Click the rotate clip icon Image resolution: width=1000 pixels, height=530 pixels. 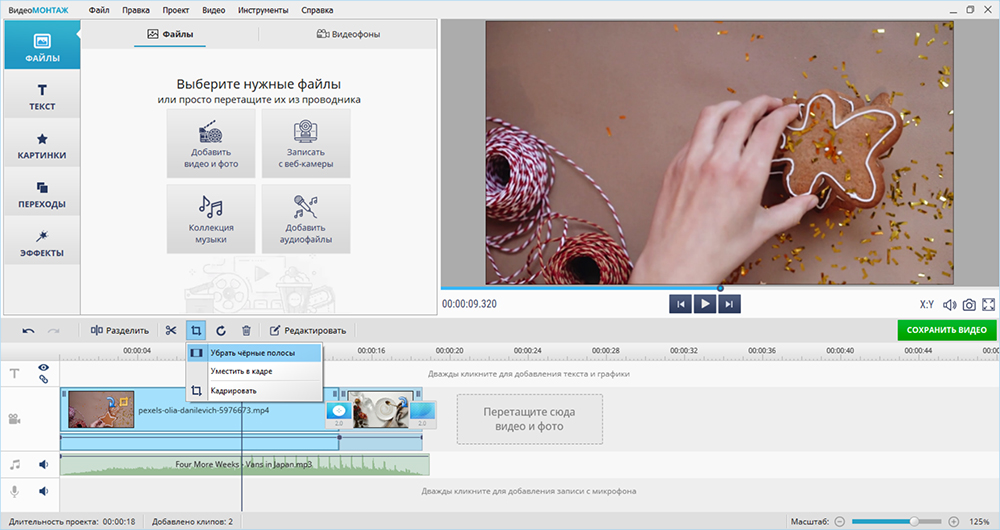tap(221, 330)
